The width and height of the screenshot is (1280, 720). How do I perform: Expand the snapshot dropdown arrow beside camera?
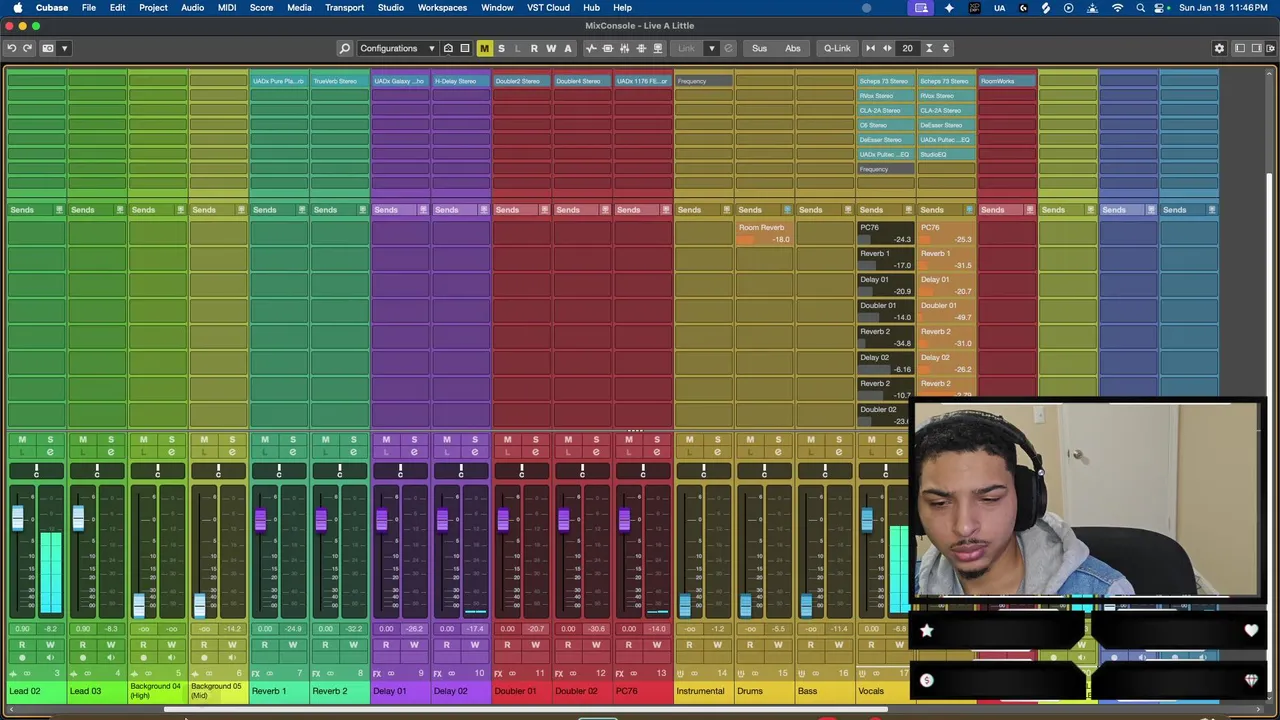[64, 48]
